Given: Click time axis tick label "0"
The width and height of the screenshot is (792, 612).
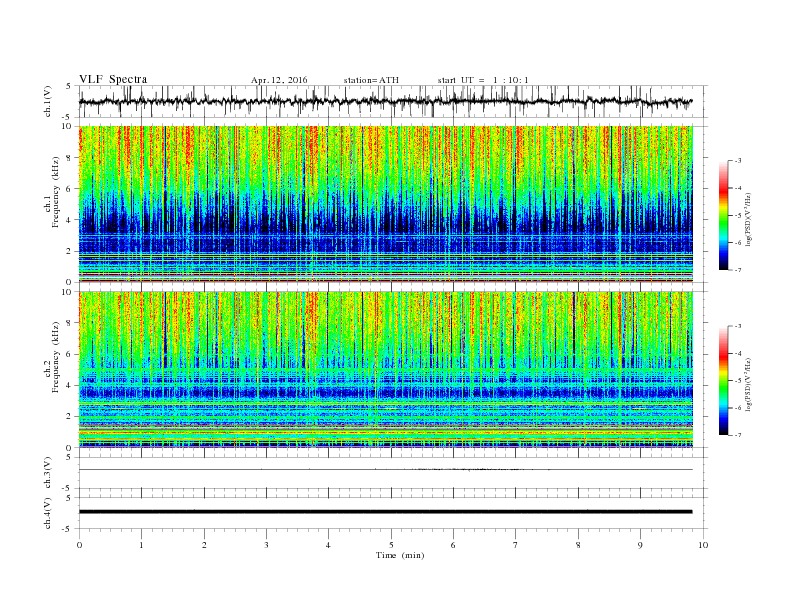Looking at the screenshot, I should [x=79, y=545].
